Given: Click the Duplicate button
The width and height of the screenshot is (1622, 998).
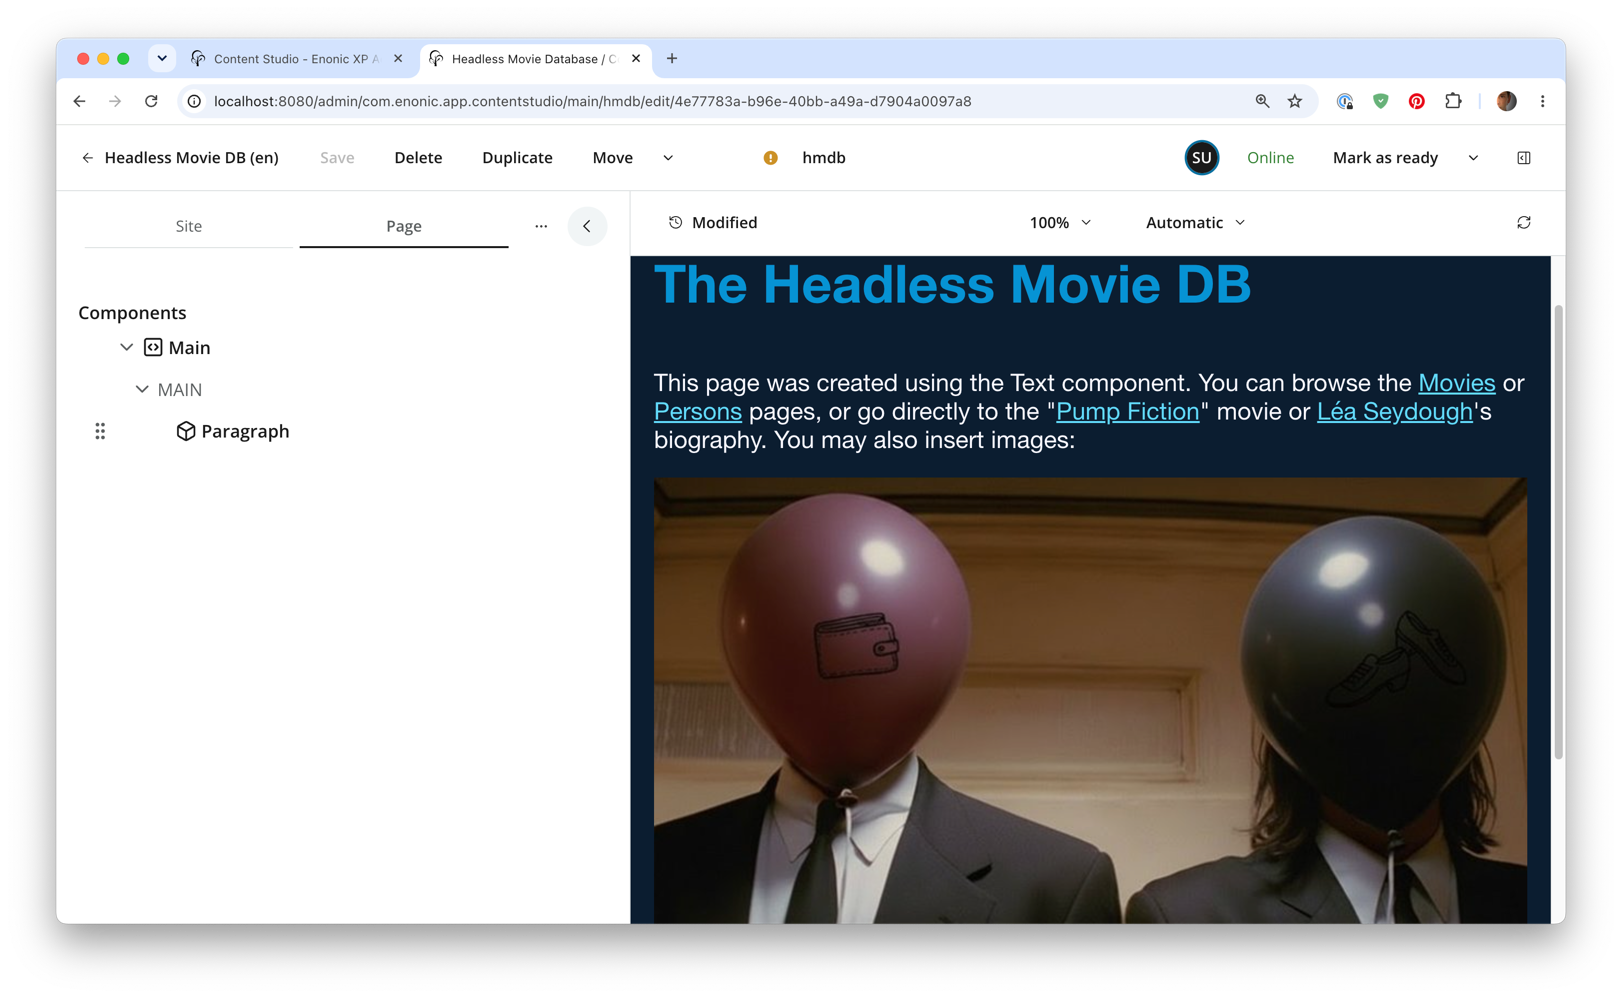Looking at the screenshot, I should (x=517, y=158).
